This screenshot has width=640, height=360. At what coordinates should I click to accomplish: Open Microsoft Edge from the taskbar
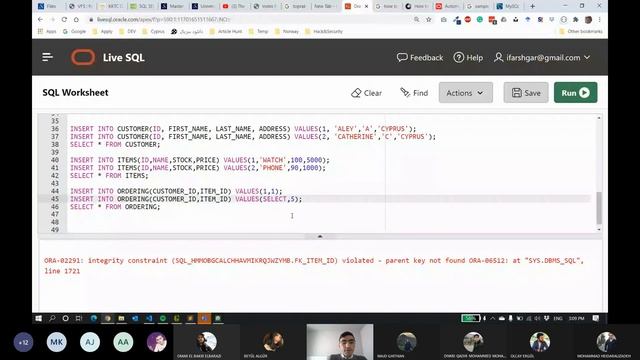coord(94,318)
